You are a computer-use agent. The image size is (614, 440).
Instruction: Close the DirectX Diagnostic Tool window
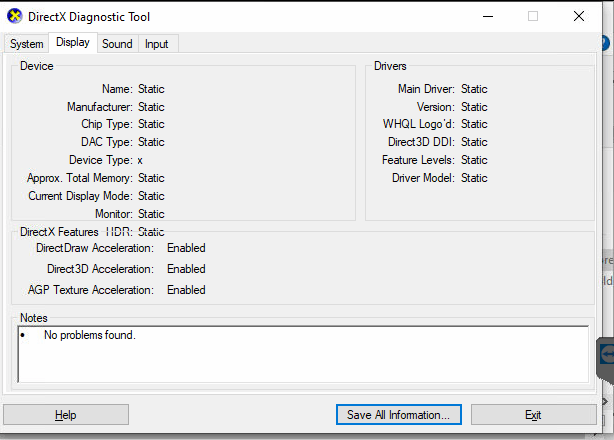[x=579, y=16]
